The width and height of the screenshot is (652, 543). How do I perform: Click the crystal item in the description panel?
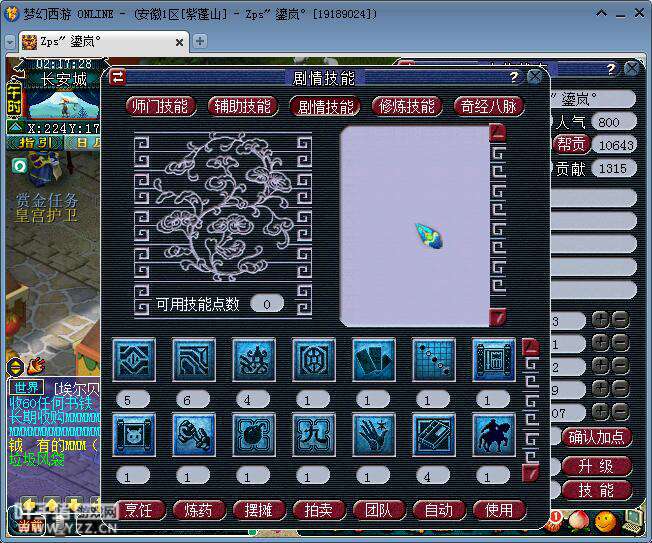pyautogui.click(x=430, y=236)
